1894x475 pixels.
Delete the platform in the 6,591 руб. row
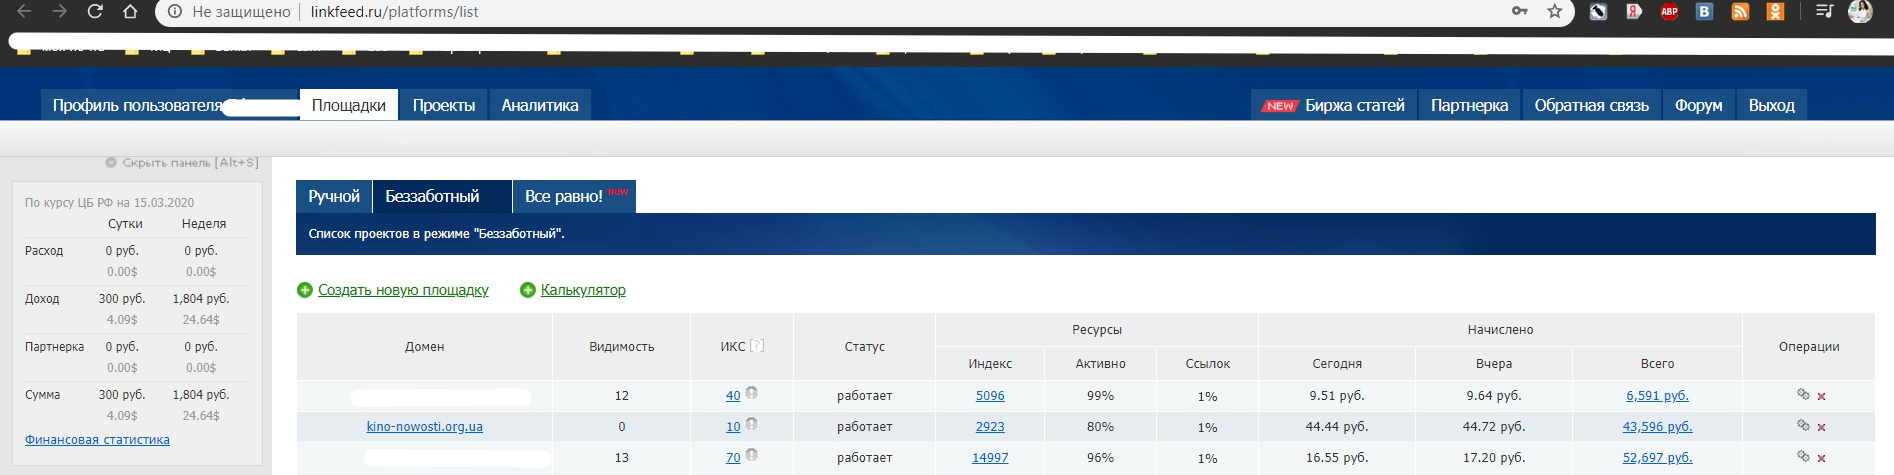1821,397
